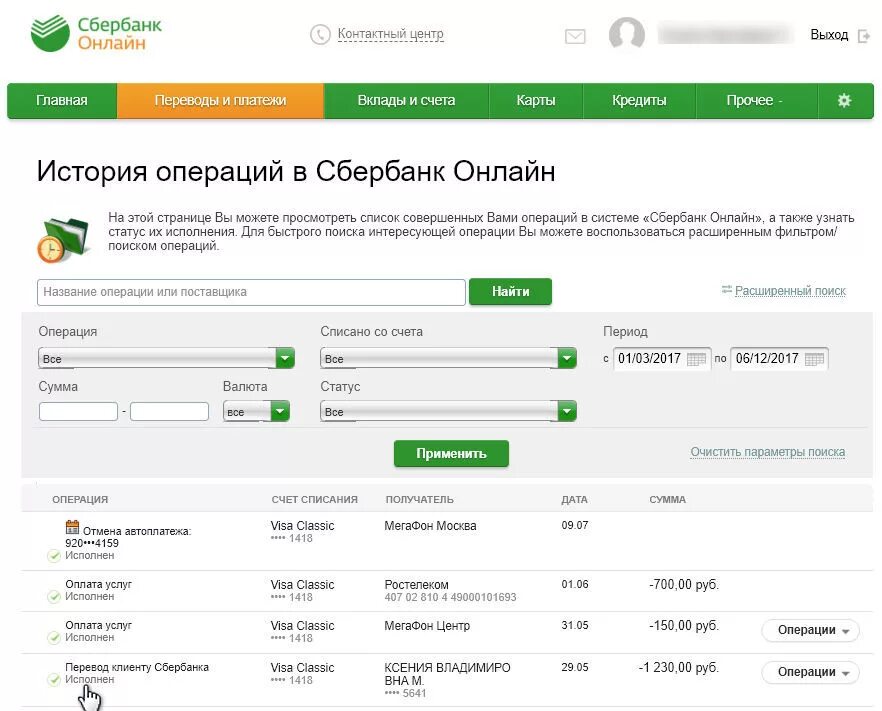
Task: Switch to the Карты tab
Action: pyautogui.click(x=536, y=101)
